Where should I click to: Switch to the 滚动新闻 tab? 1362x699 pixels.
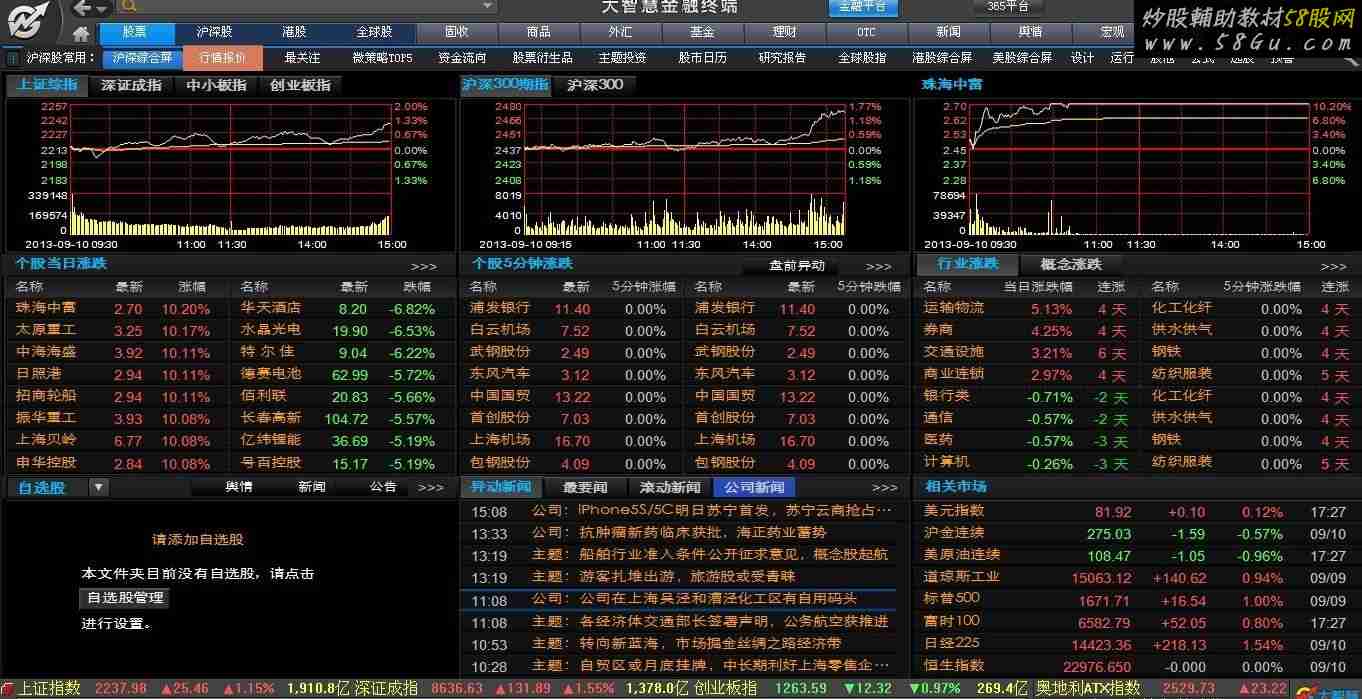point(670,487)
